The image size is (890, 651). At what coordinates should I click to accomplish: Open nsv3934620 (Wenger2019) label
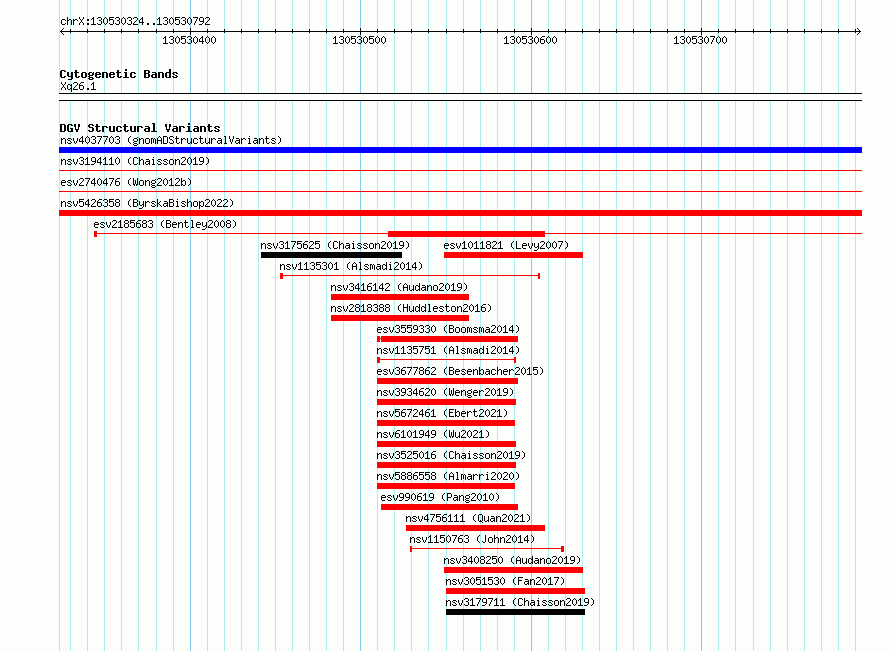pyautogui.click(x=445, y=392)
